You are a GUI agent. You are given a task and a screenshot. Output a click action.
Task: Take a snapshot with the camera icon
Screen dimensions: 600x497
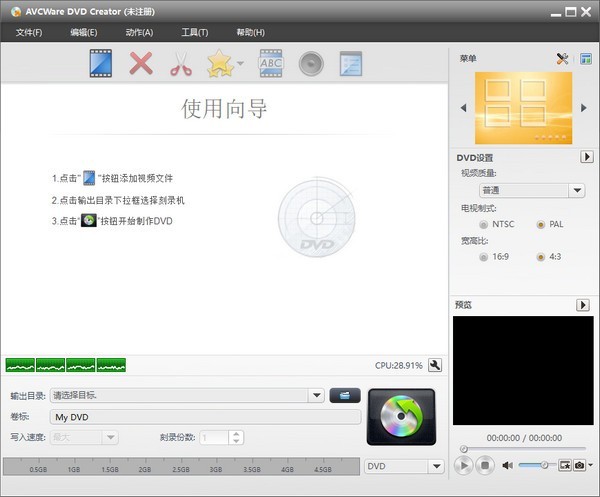(580, 465)
